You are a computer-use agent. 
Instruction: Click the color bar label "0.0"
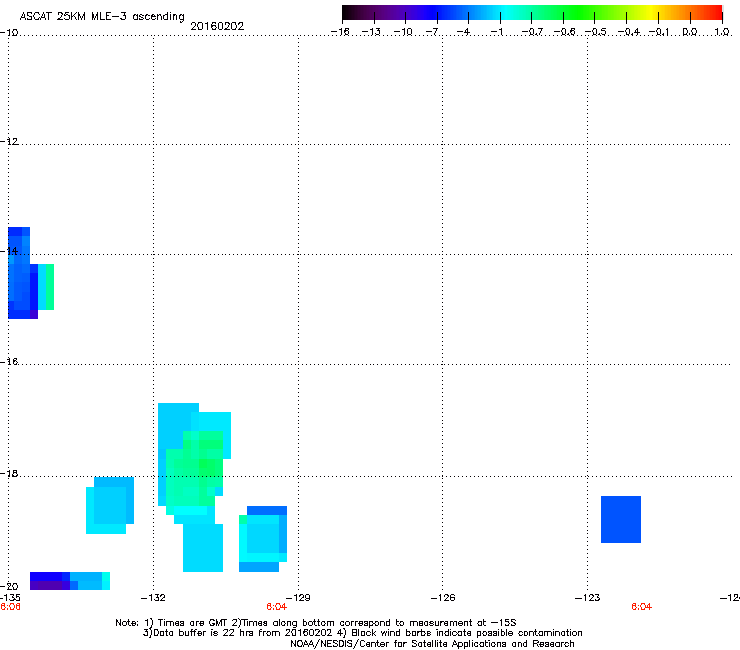click(690, 32)
